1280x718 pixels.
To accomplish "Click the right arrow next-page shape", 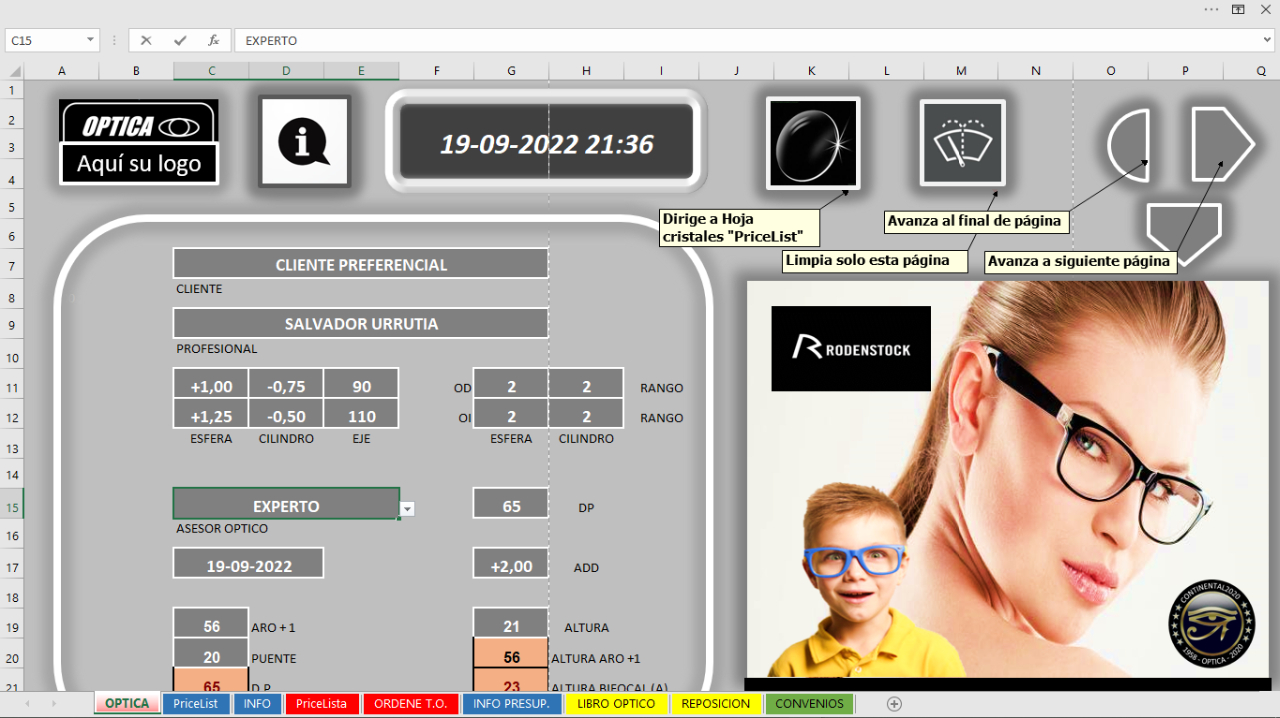I will (1222, 145).
